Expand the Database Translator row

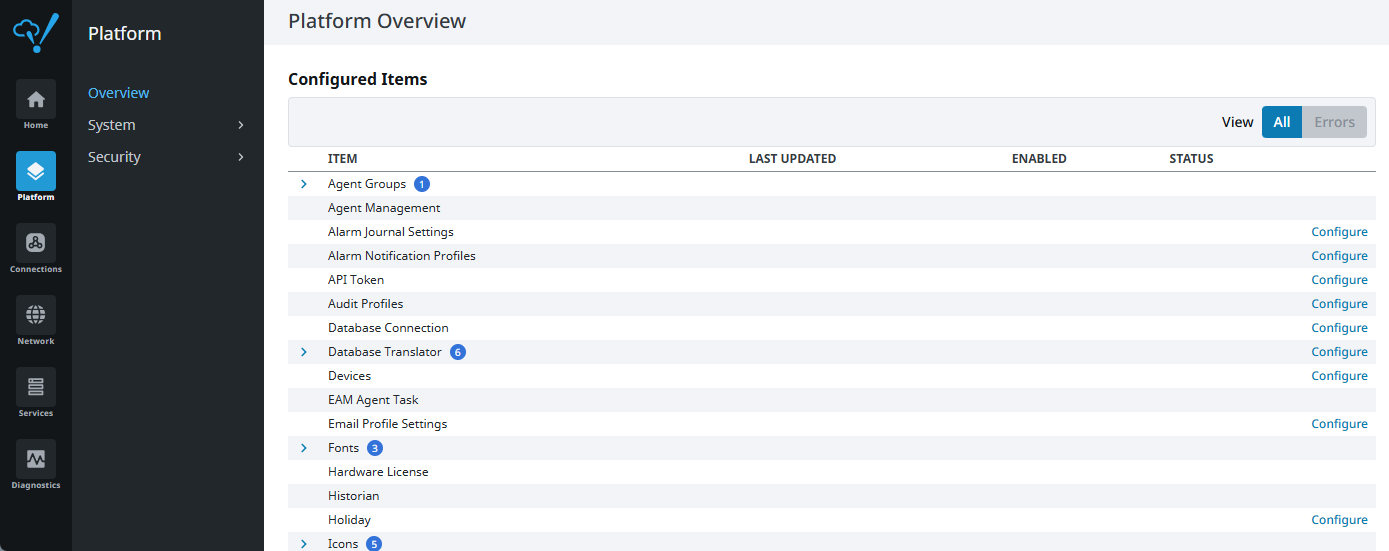(x=304, y=352)
